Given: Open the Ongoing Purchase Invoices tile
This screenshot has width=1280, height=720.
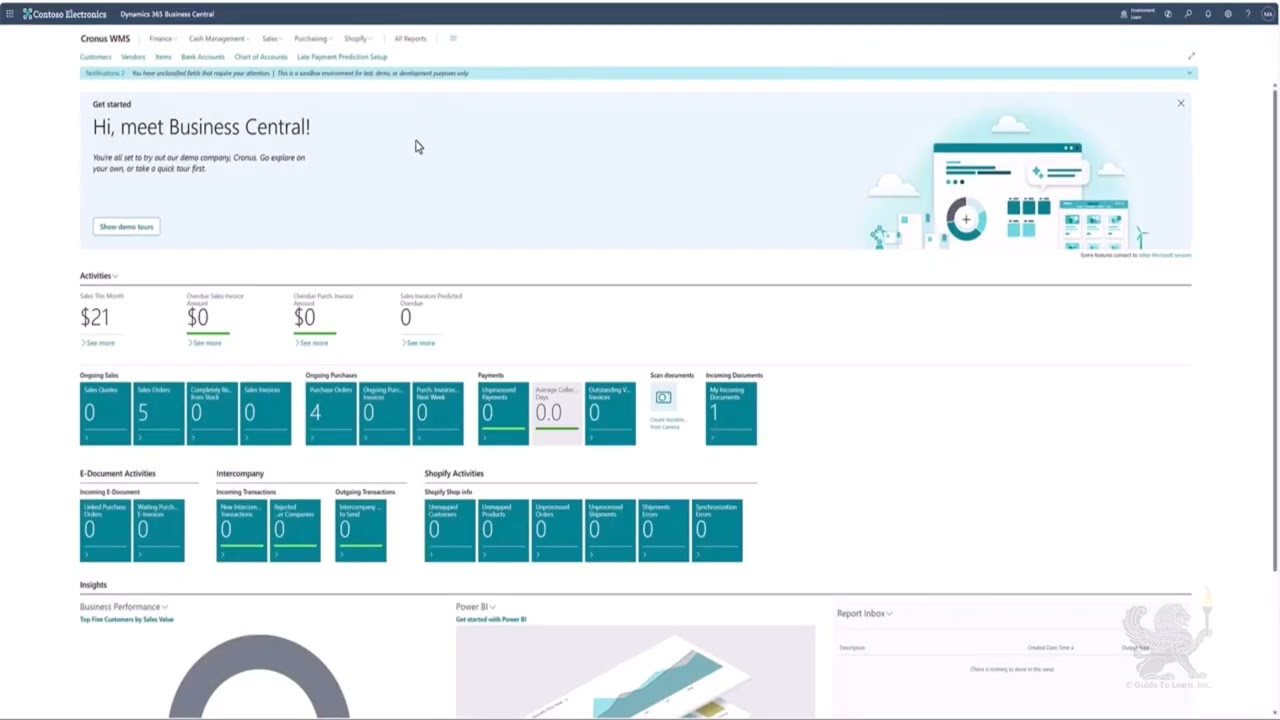Looking at the screenshot, I should coord(384,413).
